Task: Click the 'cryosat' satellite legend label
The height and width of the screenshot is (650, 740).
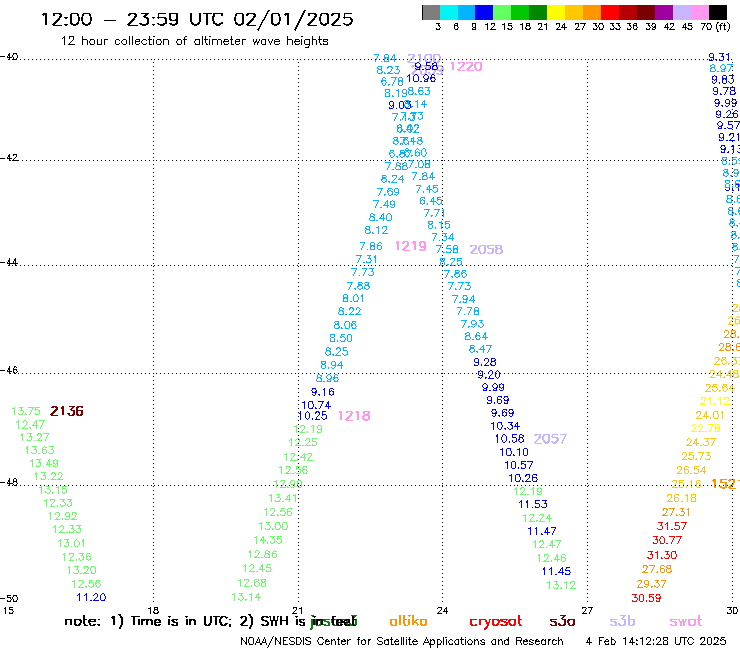Action: (496, 621)
